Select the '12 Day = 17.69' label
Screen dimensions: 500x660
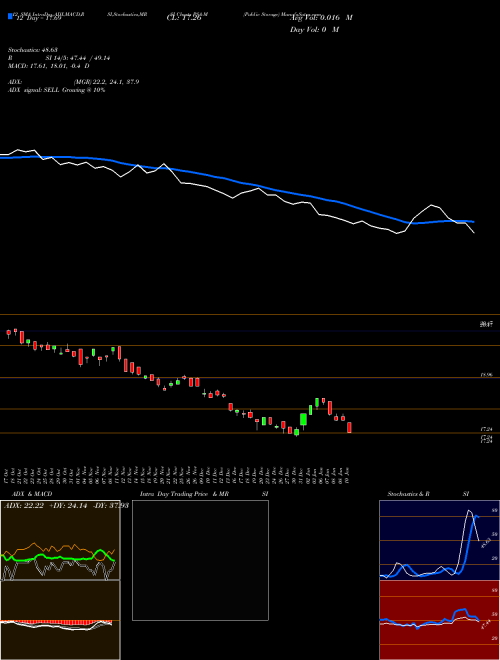tap(38, 18)
